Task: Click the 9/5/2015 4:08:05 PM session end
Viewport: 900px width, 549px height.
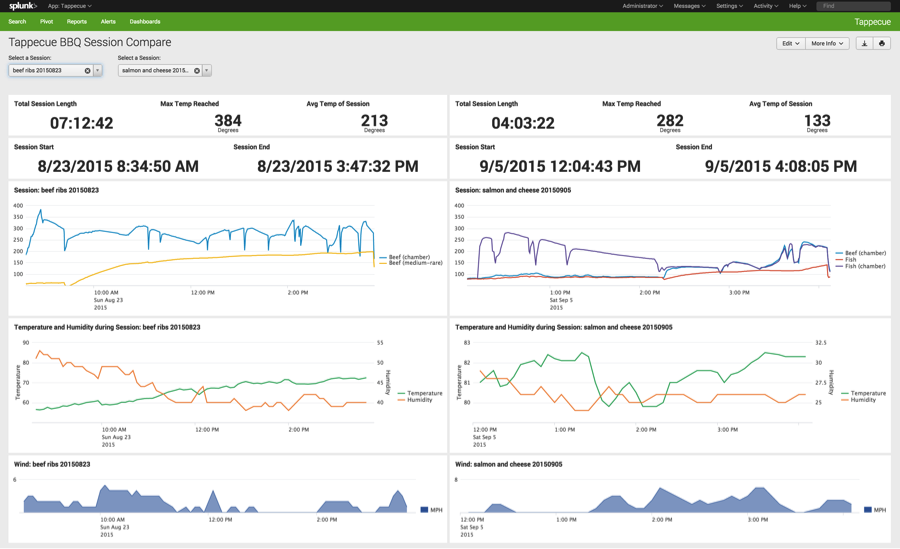Action: click(781, 167)
